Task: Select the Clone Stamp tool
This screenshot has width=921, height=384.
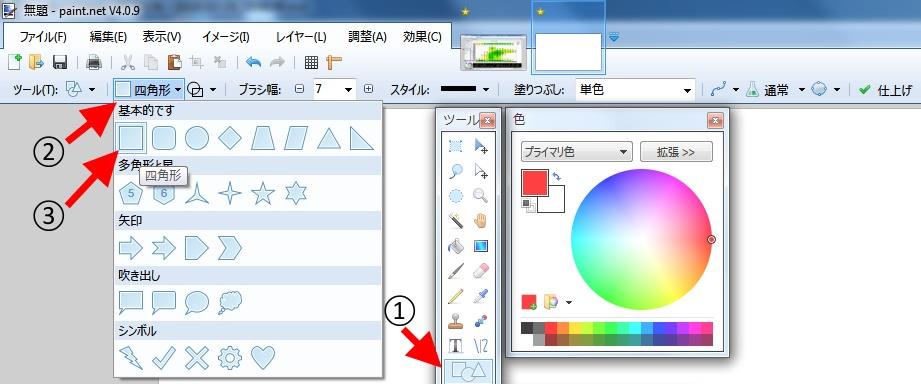Action: [455, 321]
